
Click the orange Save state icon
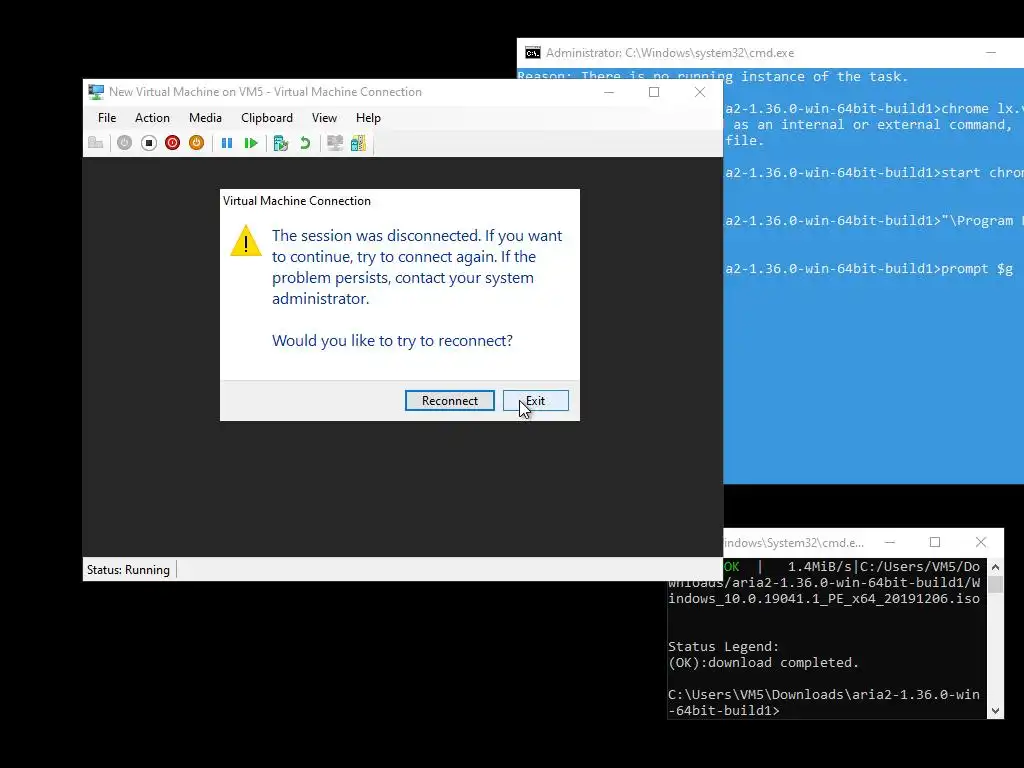[197, 143]
